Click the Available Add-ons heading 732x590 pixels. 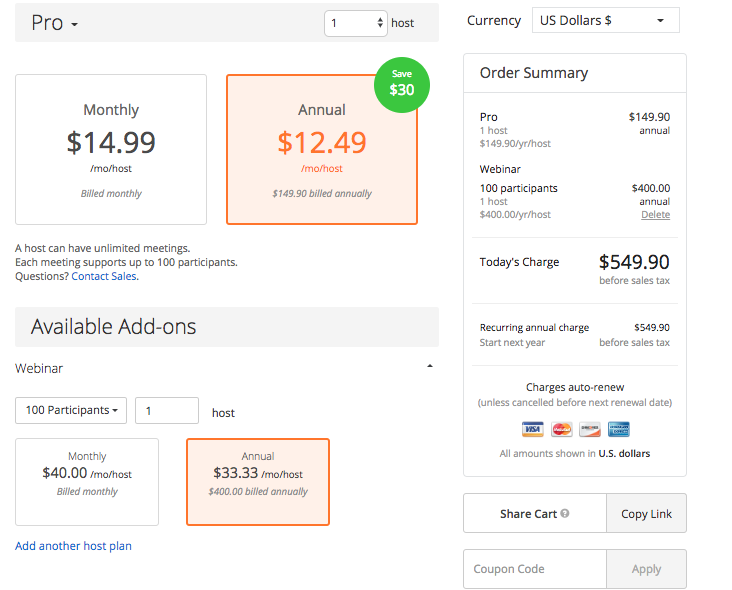(113, 327)
